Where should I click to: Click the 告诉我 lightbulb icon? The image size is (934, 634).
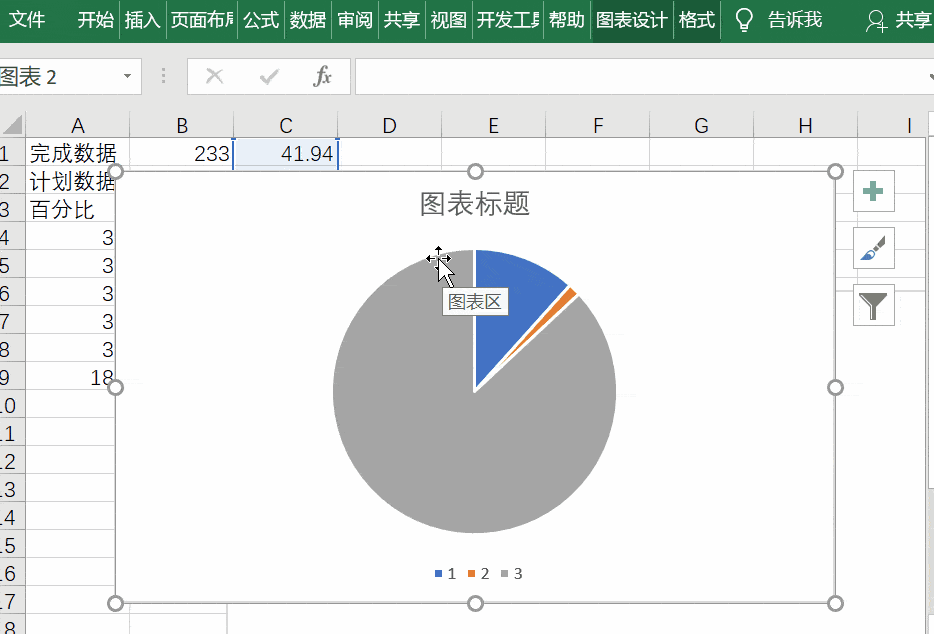click(743, 20)
